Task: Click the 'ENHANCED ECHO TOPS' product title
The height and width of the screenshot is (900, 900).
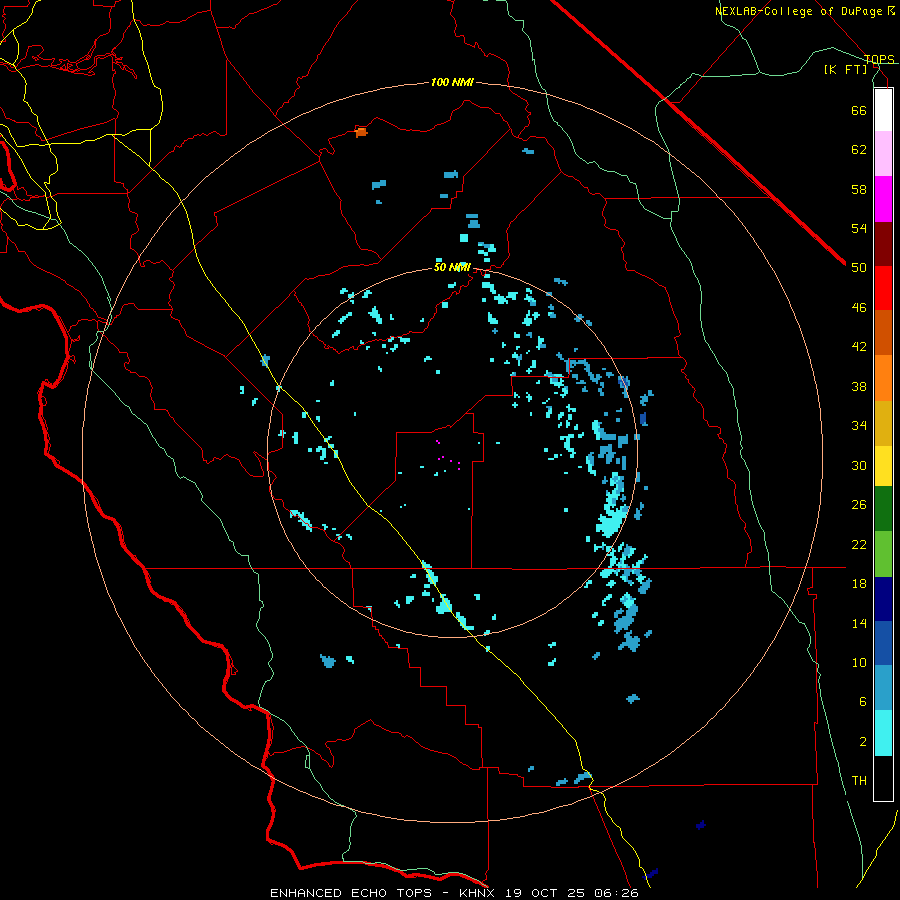Action: [x=351, y=893]
